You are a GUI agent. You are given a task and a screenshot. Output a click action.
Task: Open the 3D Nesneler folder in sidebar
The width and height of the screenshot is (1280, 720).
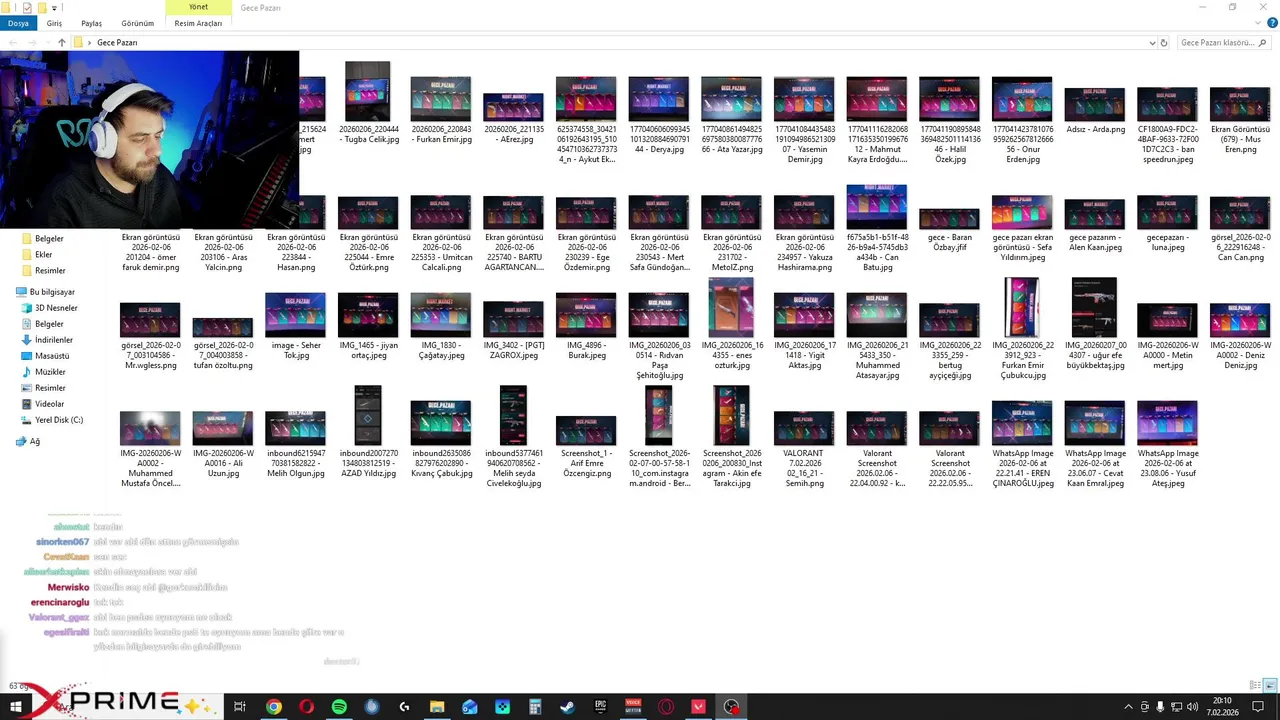(x=56, y=308)
